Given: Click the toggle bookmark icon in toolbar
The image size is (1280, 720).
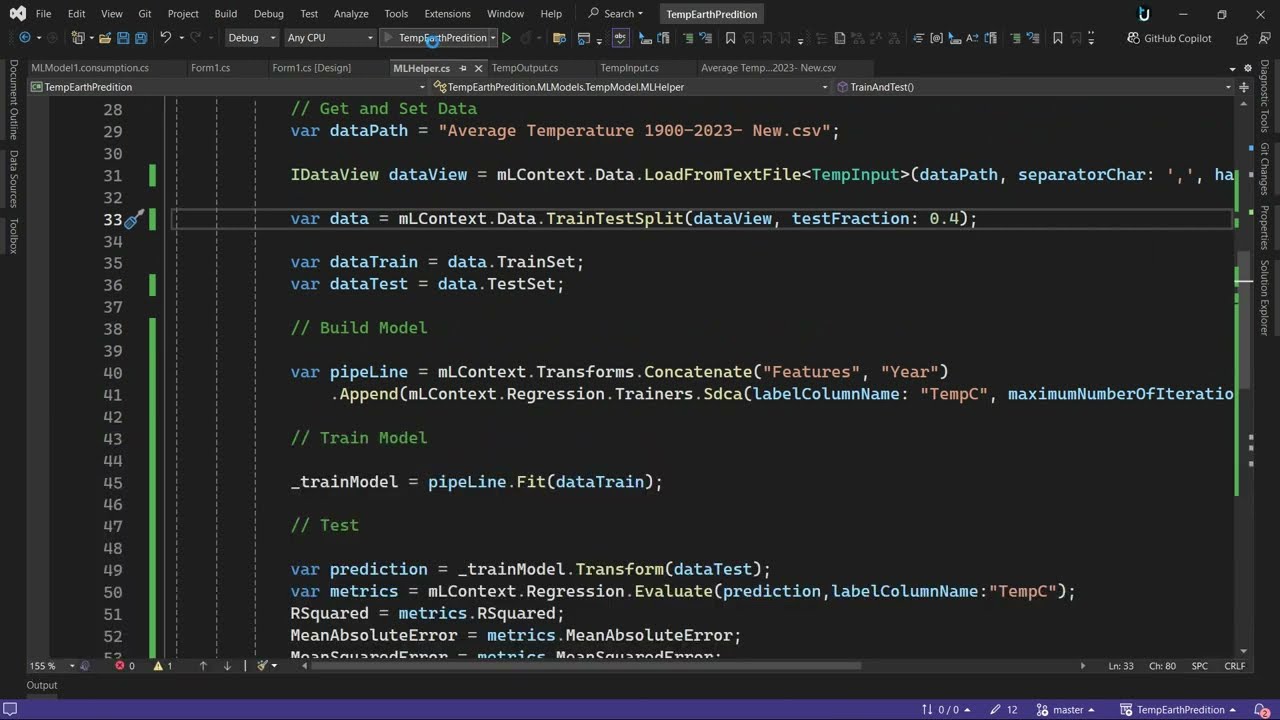Looking at the screenshot, I should pos(731,38).
